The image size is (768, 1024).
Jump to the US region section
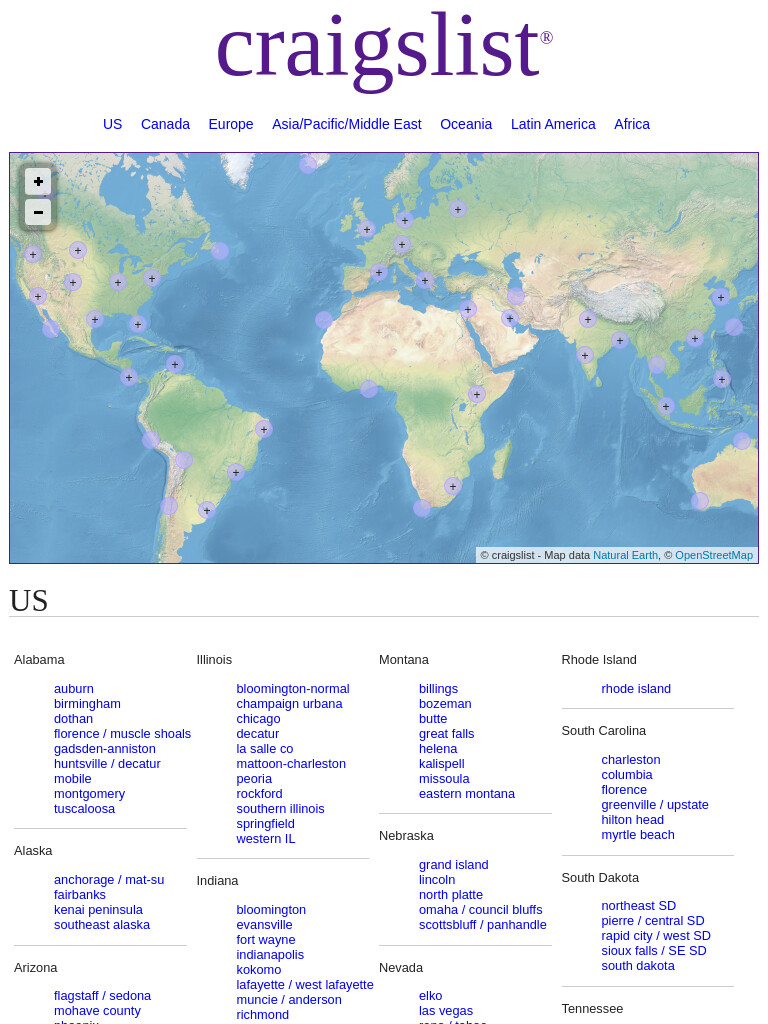(x=112, y=124)
